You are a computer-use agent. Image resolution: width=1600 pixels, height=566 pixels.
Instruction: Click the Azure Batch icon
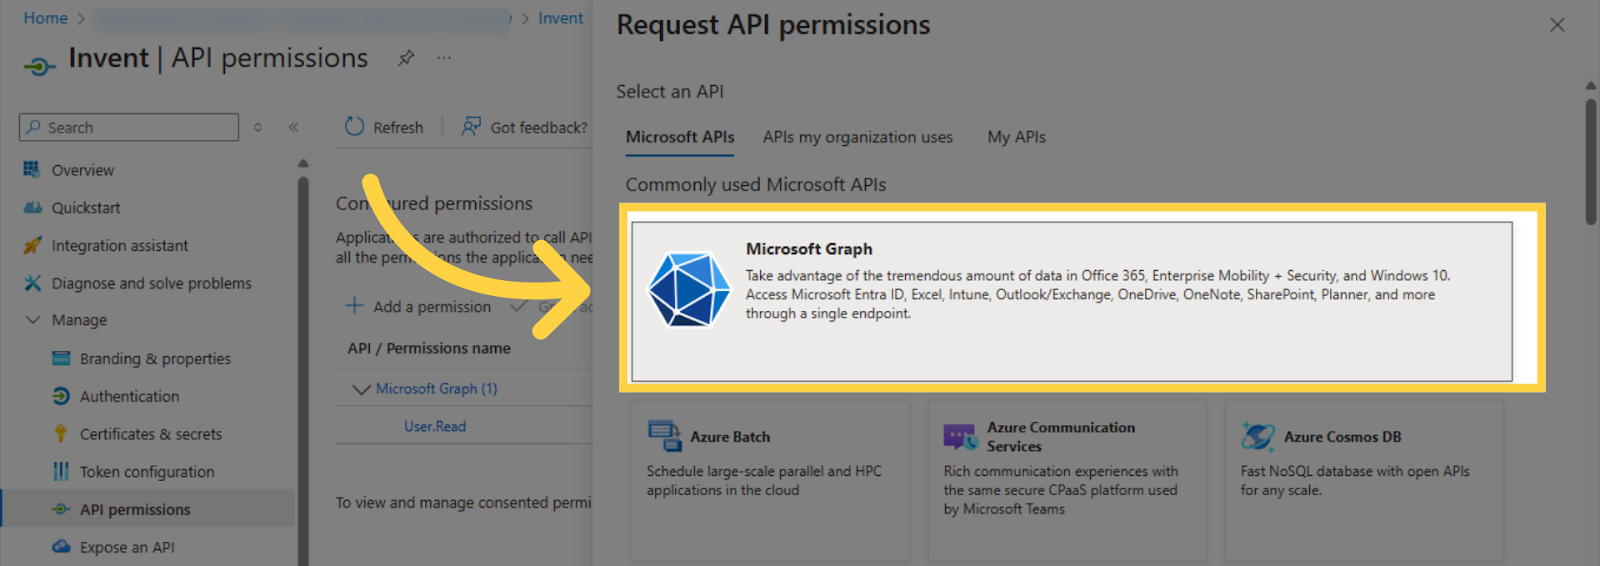tap(664, 436)
